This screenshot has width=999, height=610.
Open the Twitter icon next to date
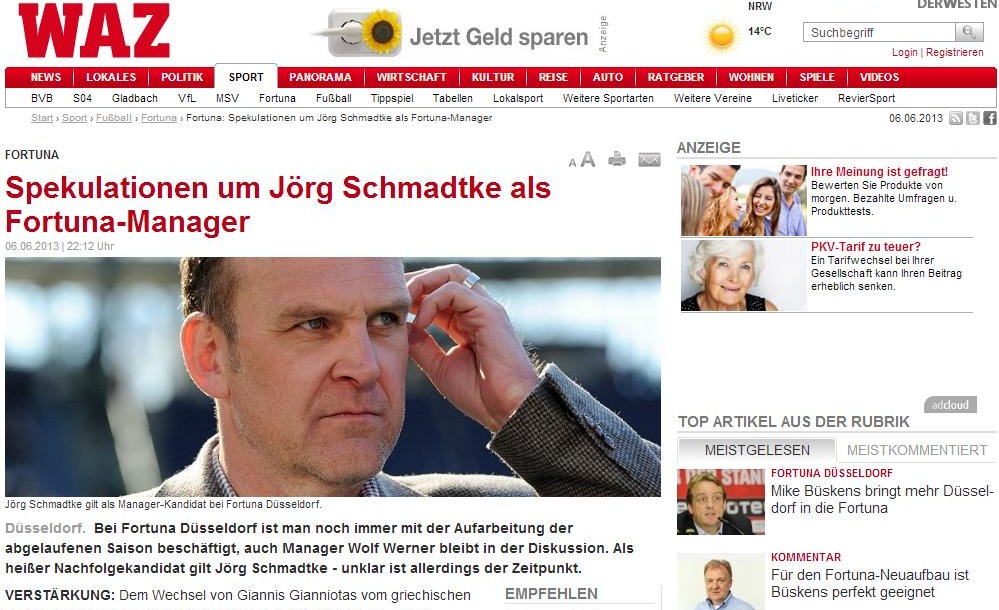click(x=973, y=118)
